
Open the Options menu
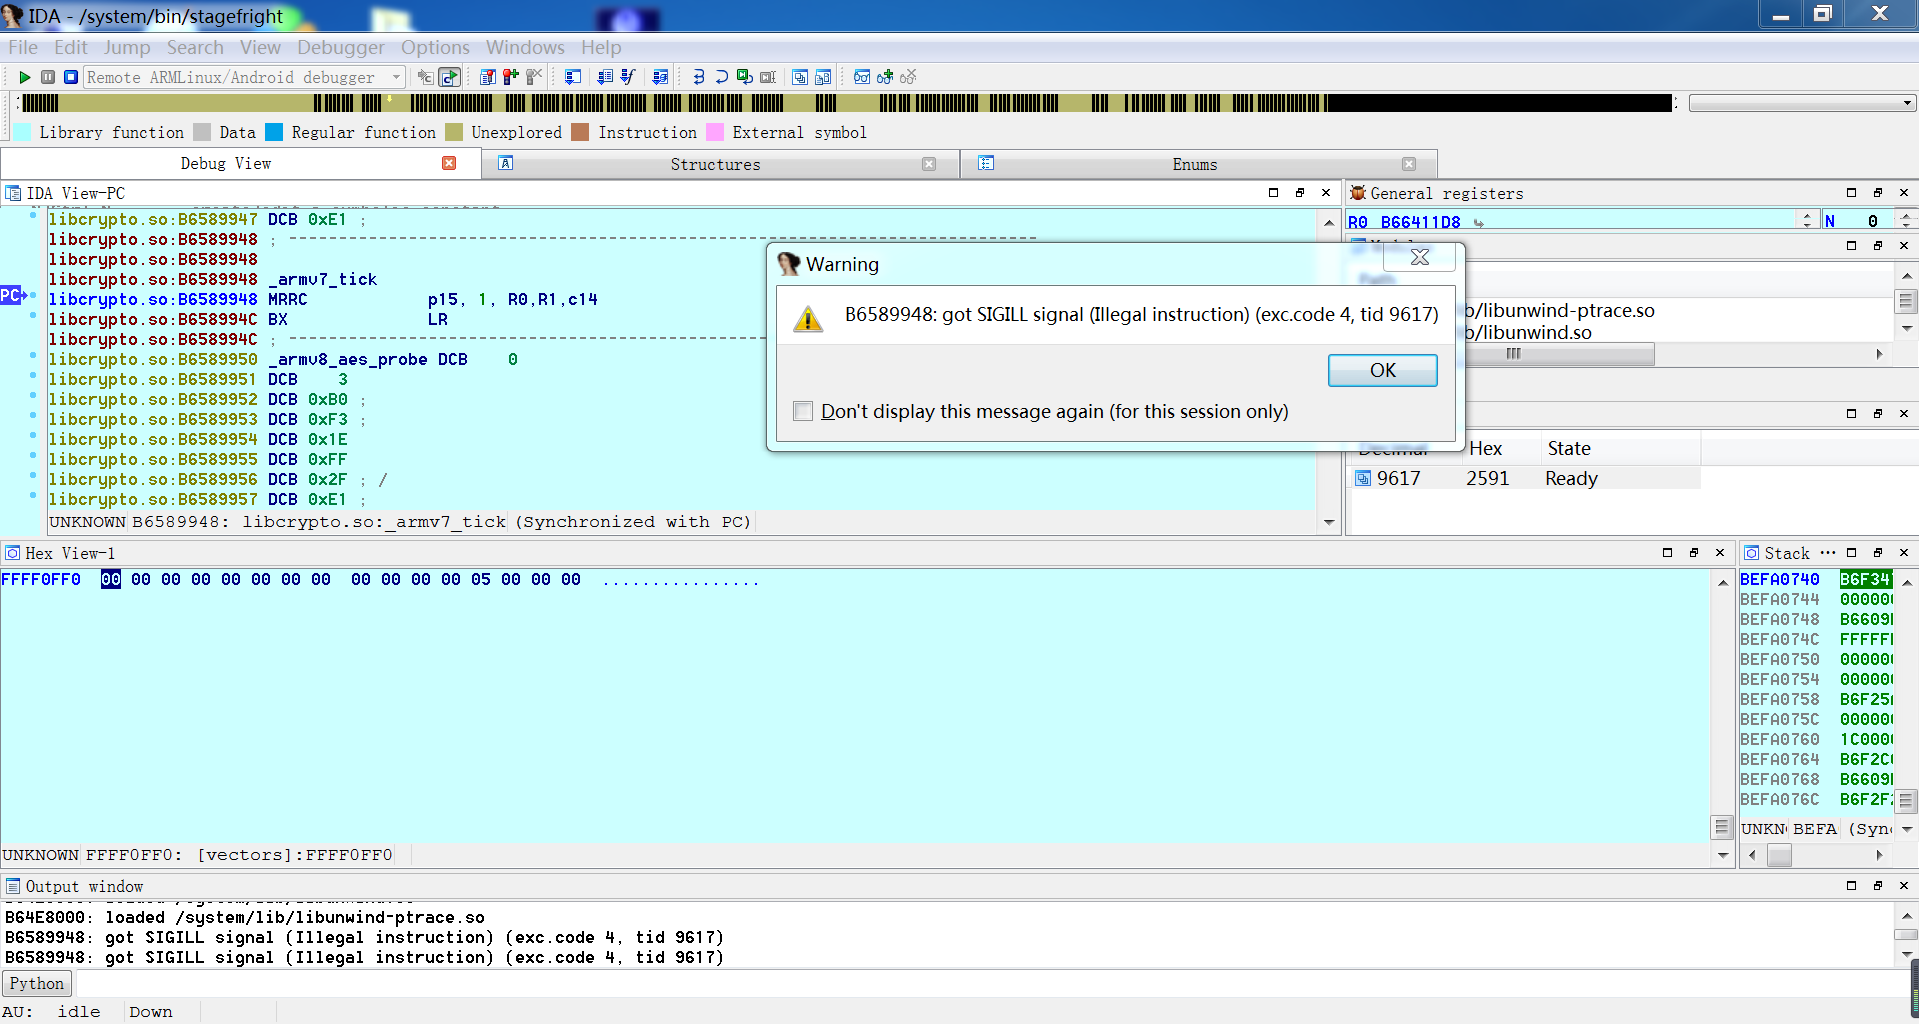click(x=435, y=47)
